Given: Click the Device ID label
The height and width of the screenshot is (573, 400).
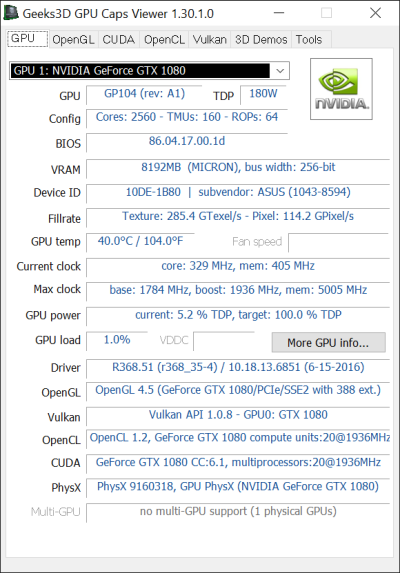Looking at the screenshot, I should 57,193.
